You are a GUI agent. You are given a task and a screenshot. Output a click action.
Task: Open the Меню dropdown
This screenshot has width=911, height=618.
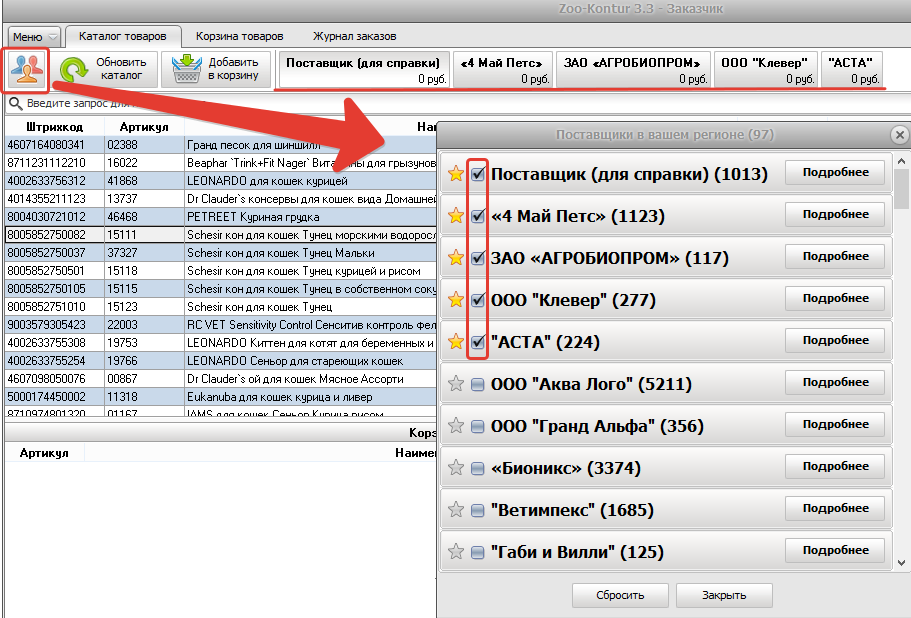click(34, 37)
